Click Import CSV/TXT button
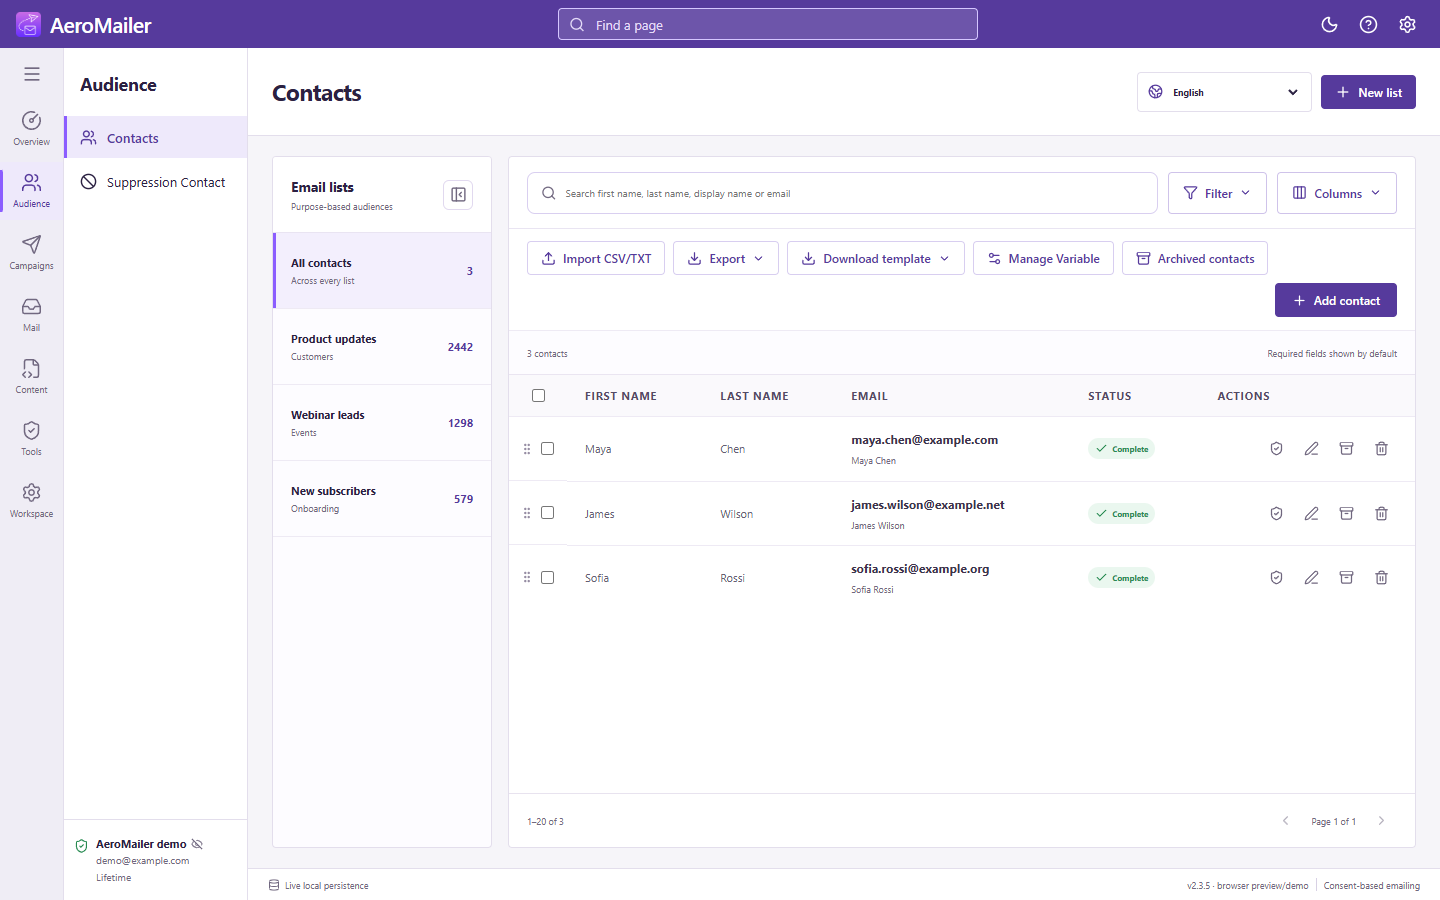The width and height of the screenshot is (1440, 900). tap(595, 258)
